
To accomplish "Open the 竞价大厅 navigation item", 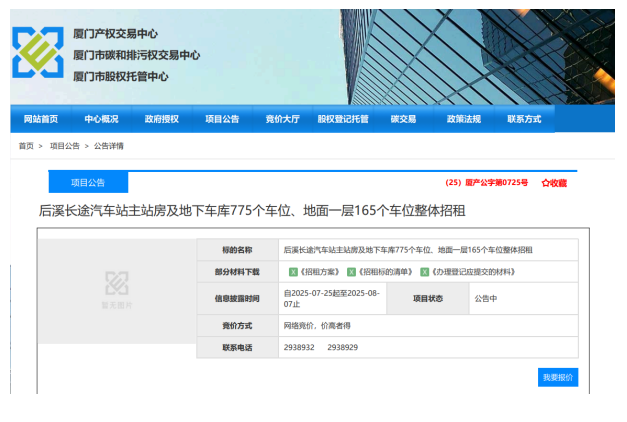I will click(x=282, y=119).
